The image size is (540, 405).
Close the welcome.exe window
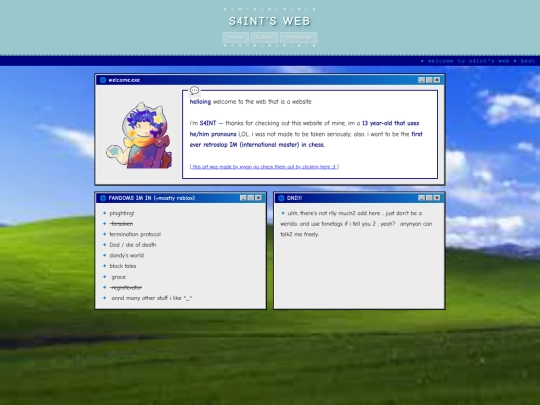(437, 80)
